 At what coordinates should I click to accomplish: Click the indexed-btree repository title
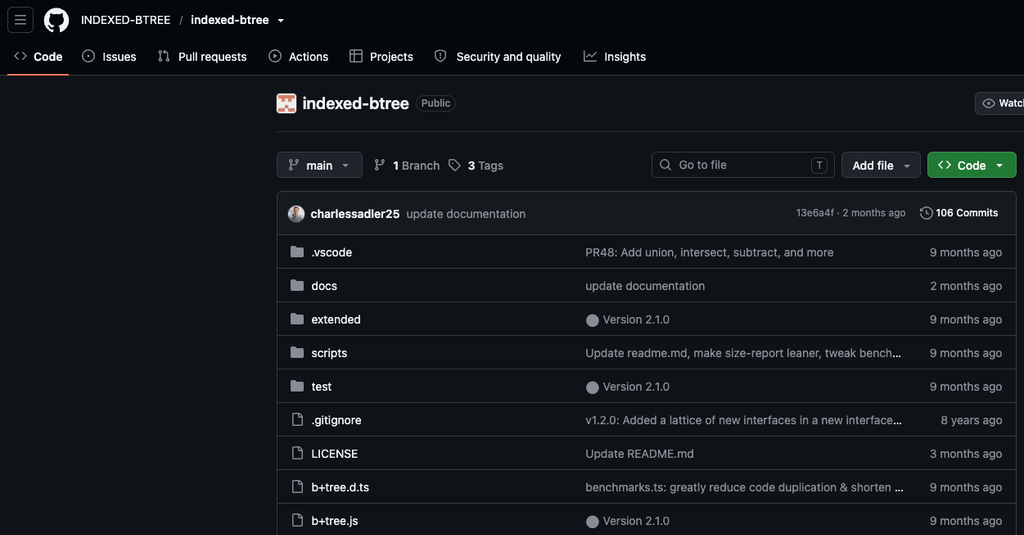(x=355, y=103)
